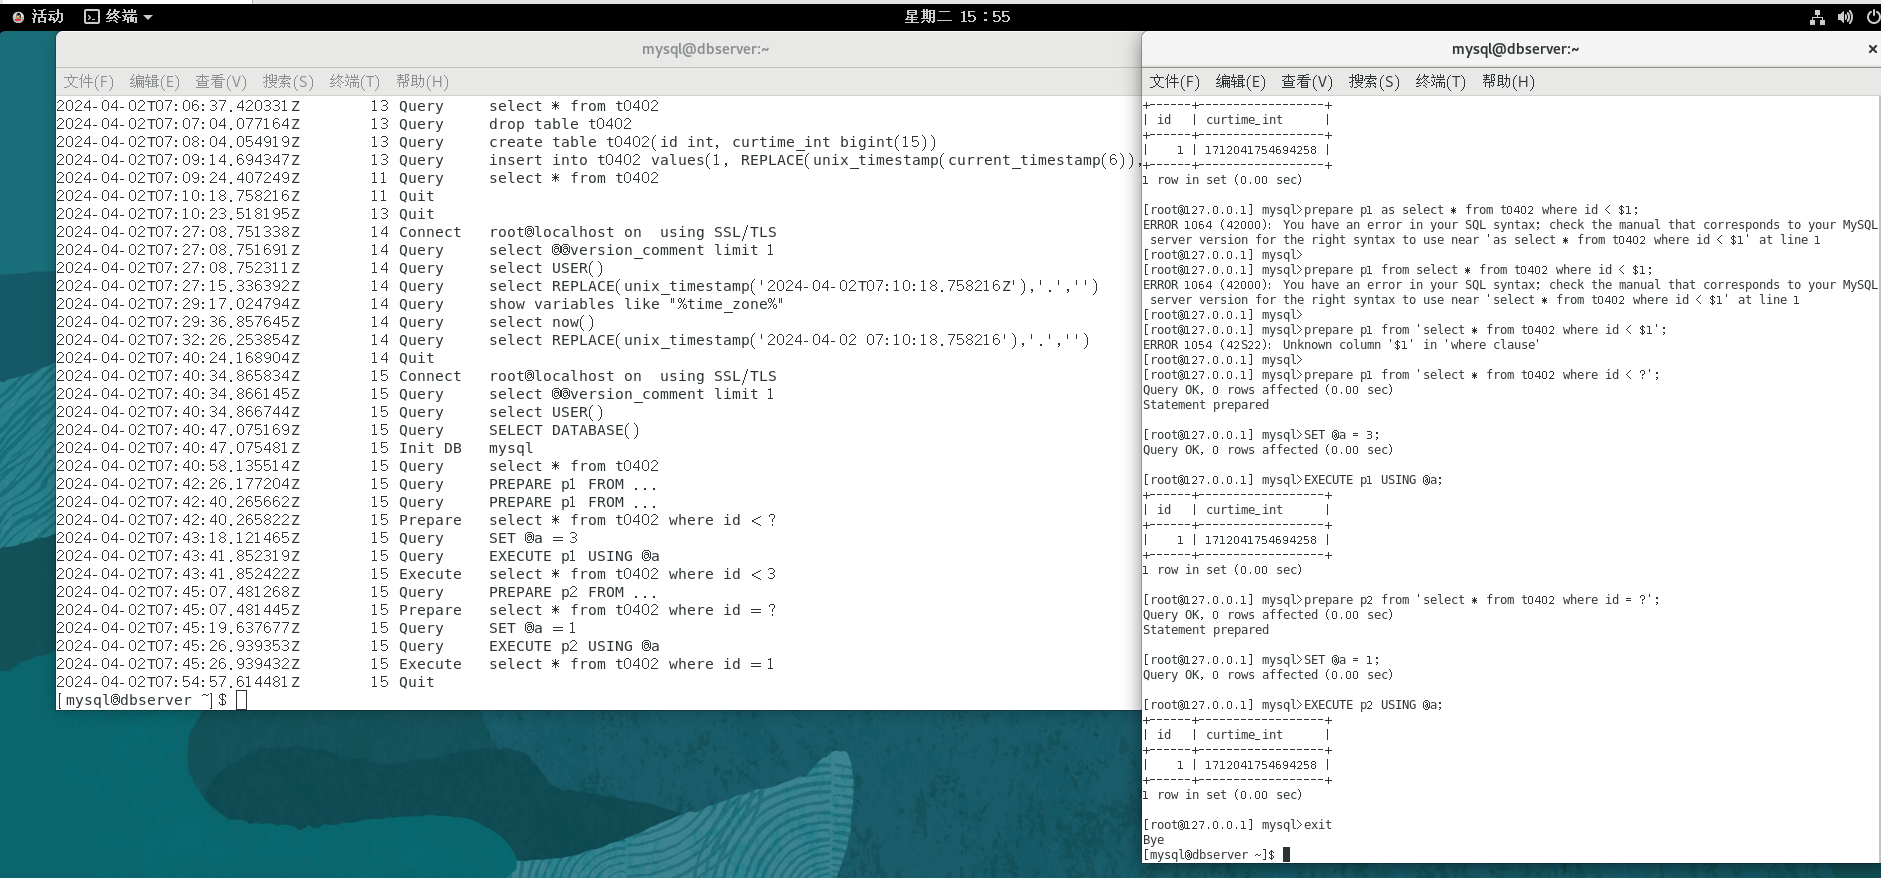Viewport: 1881px width, 878px height.
Task: Click the last log line '15 Quit'
Action: [x=402, y=682]
